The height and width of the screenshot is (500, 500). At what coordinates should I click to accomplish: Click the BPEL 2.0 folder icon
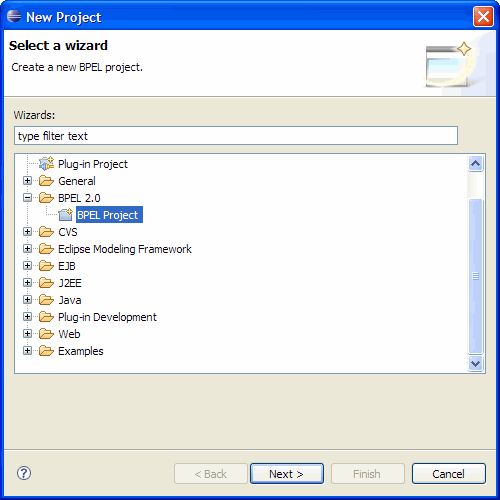pos(46,198)
